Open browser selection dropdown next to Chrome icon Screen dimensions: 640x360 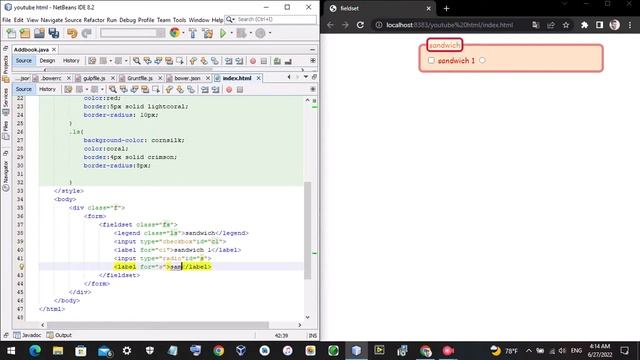click(x=183, y=33)
